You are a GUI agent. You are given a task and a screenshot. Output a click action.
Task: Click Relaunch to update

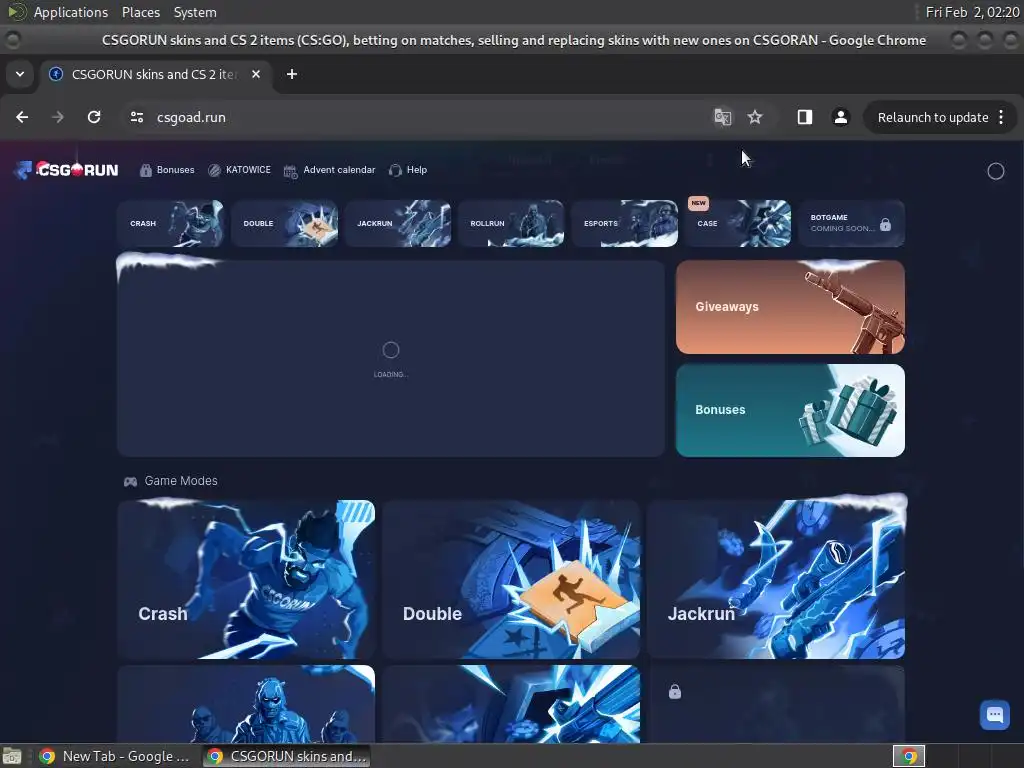coord(933,118)
